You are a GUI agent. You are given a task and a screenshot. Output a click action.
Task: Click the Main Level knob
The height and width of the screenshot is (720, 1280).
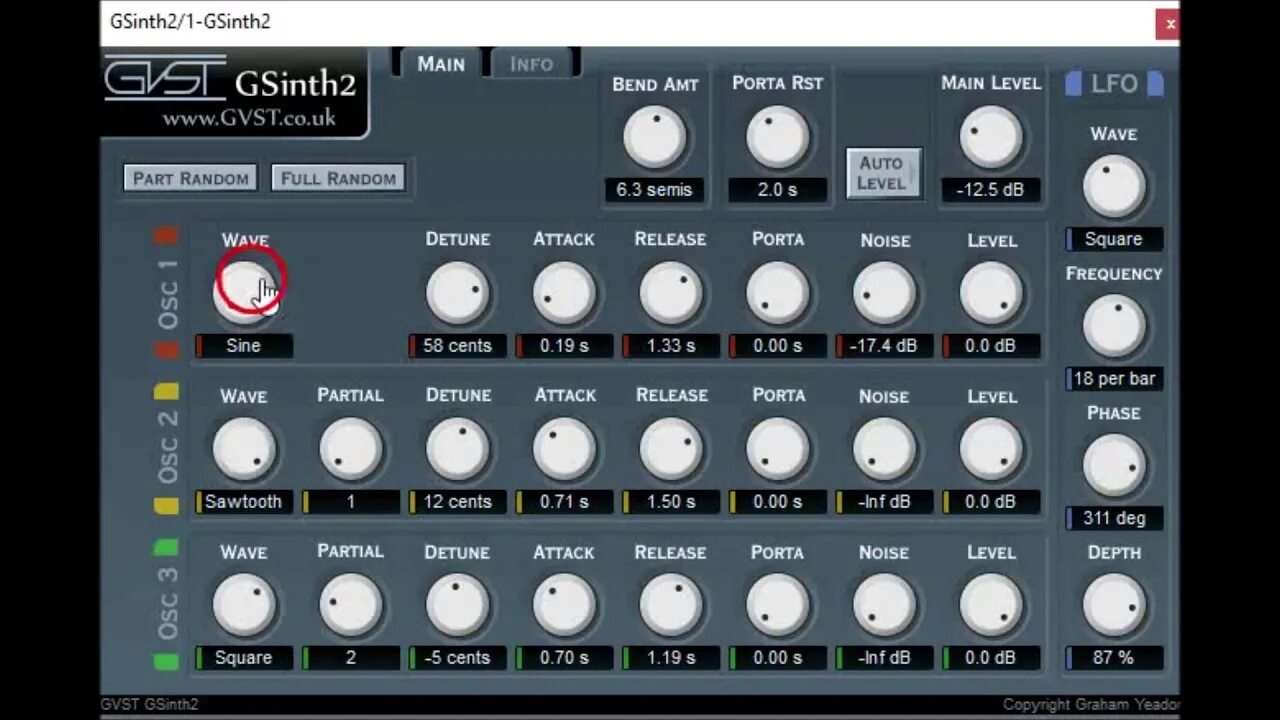pos(991,137)
